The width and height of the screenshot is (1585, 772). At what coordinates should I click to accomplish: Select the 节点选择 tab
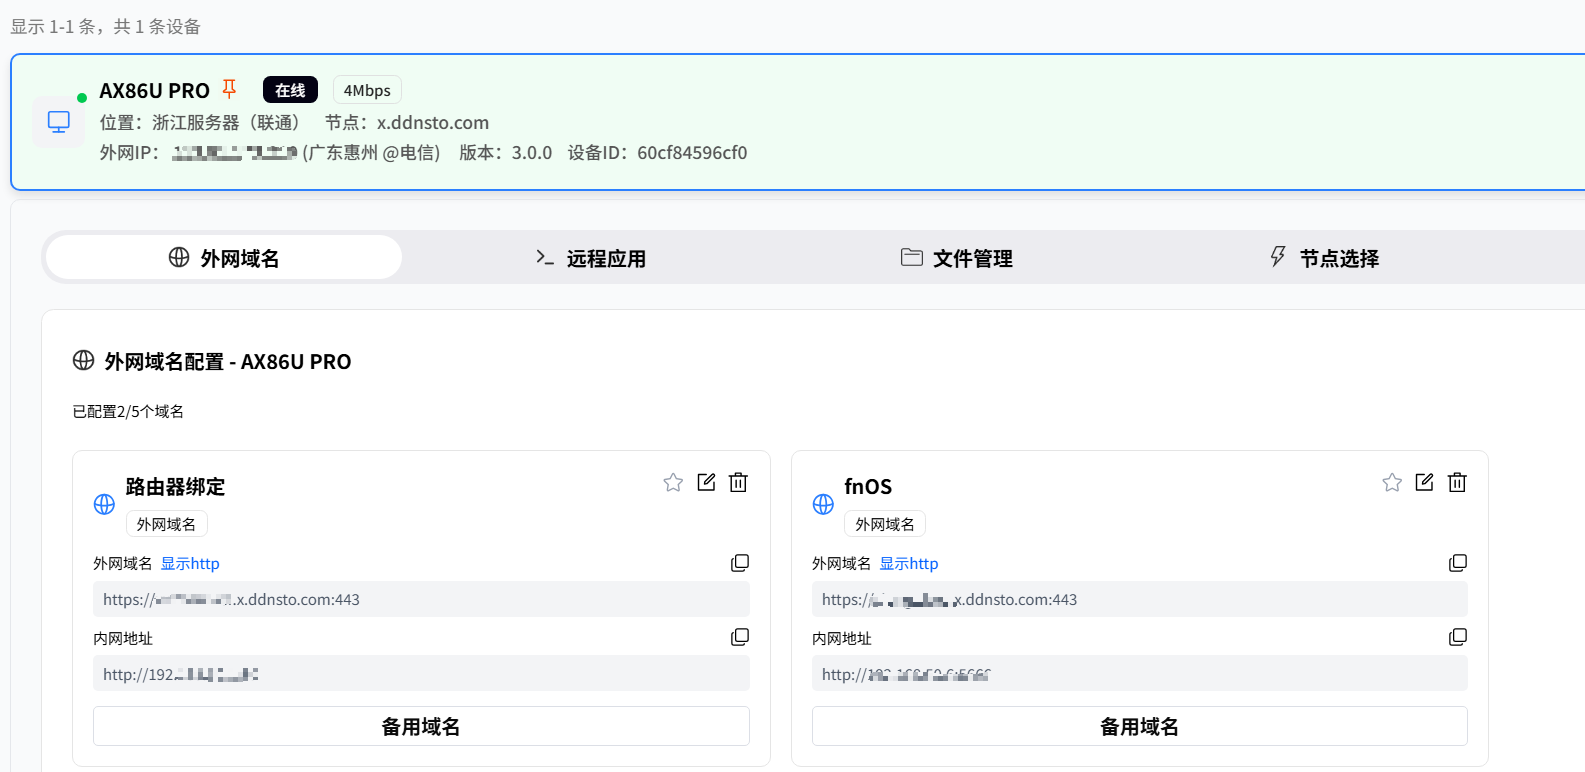click(1323, 258)
